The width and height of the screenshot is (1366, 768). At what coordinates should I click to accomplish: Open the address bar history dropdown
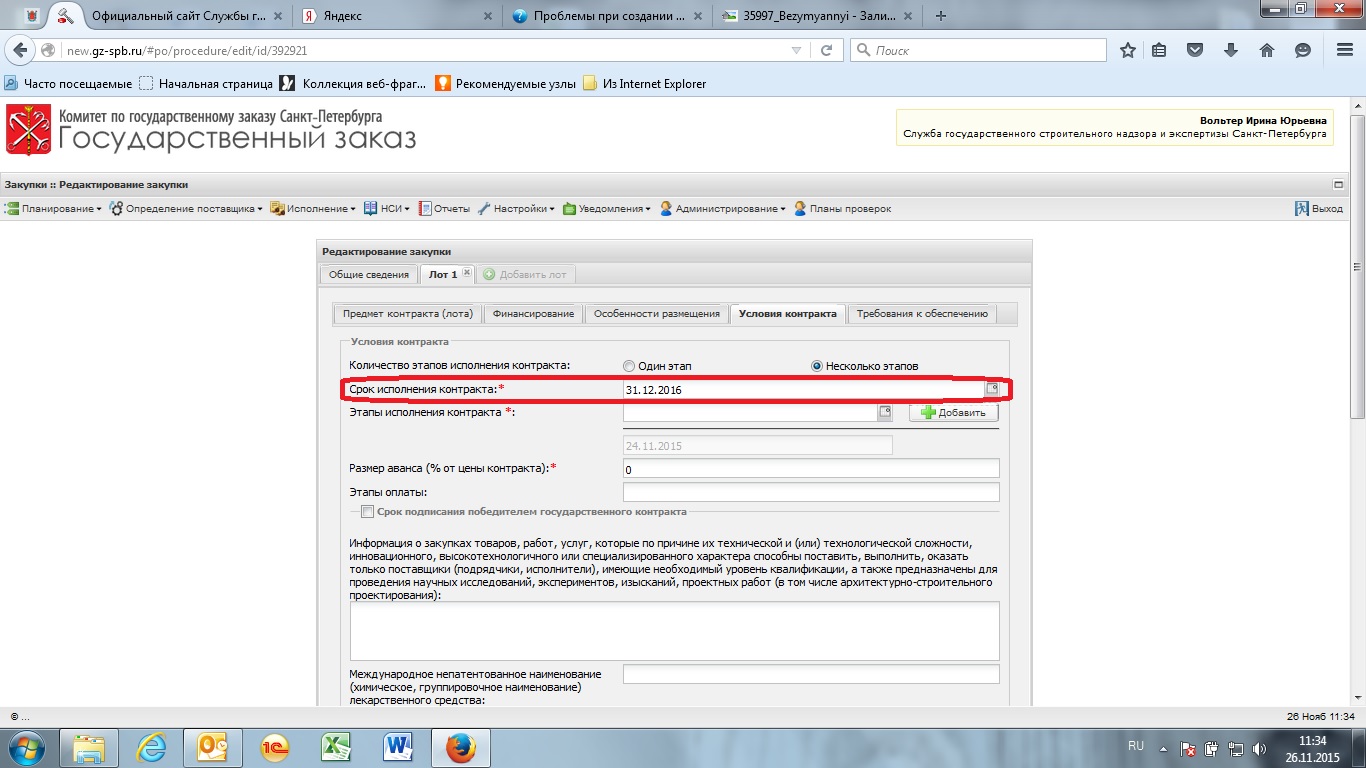pyautogui.click(x=796, y=50)
